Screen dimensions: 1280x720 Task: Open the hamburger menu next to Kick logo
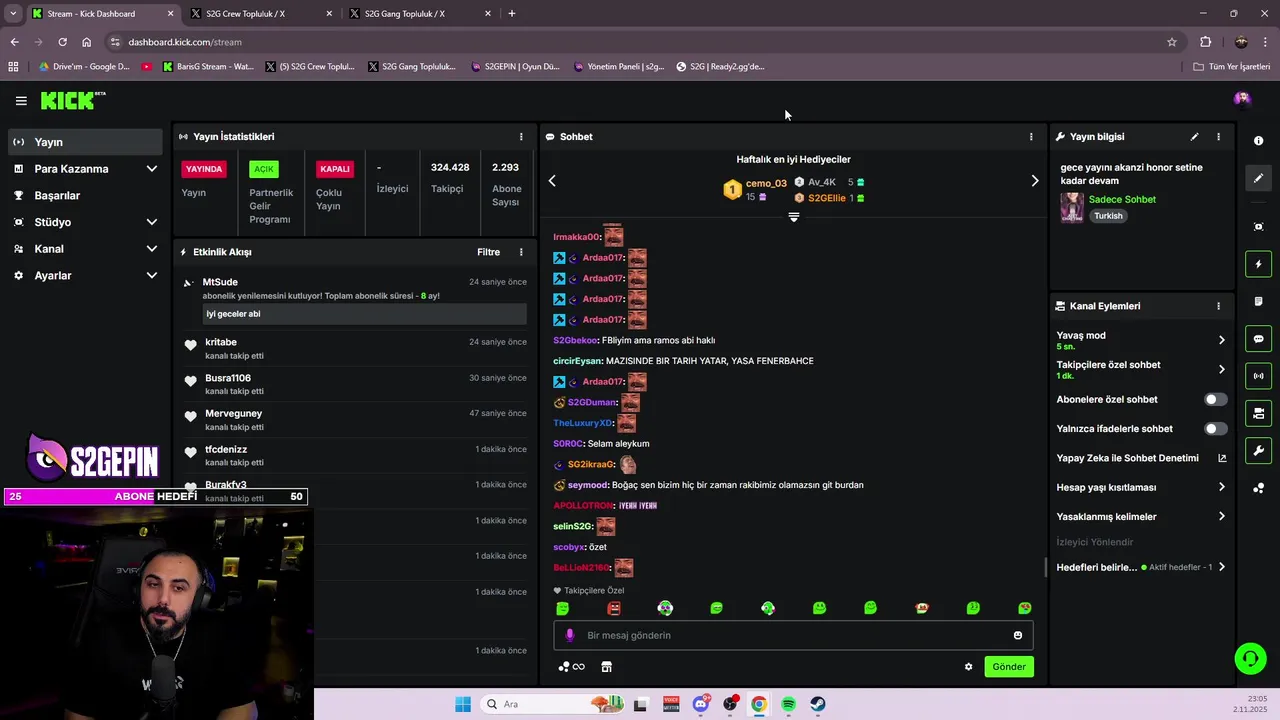click(21, 100)
